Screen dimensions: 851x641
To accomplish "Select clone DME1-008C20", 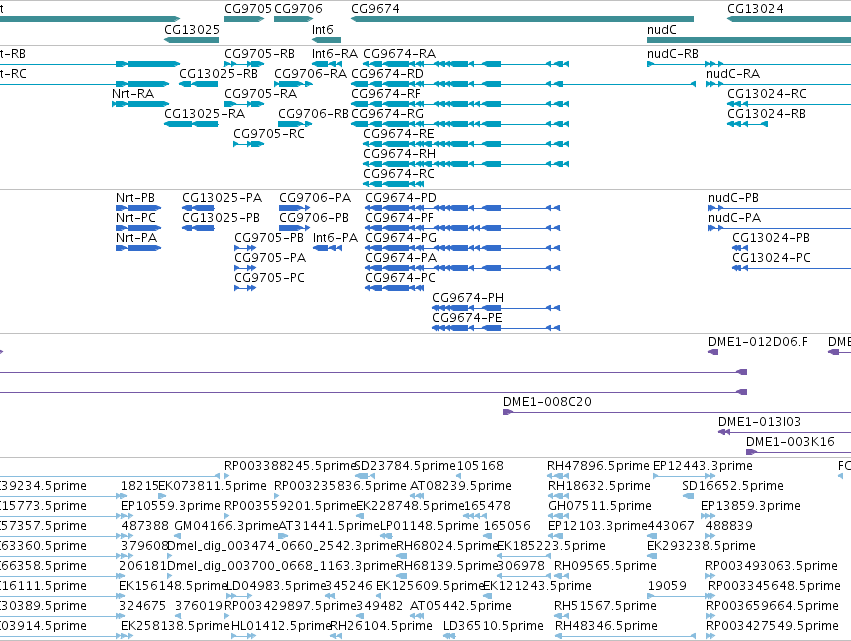I will [547, 403].
